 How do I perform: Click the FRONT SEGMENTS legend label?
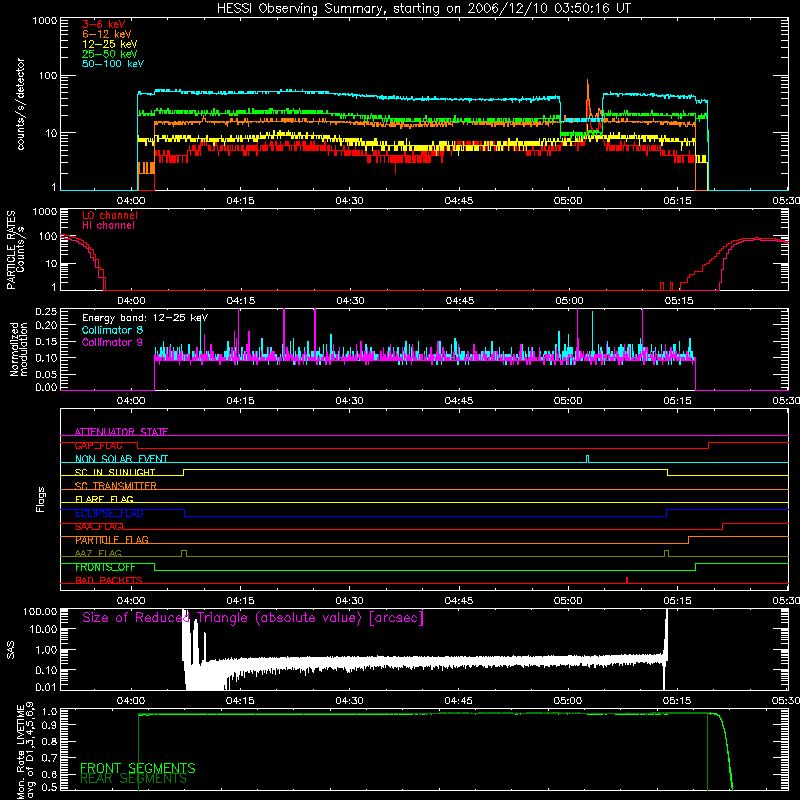(x=138, y=768)
